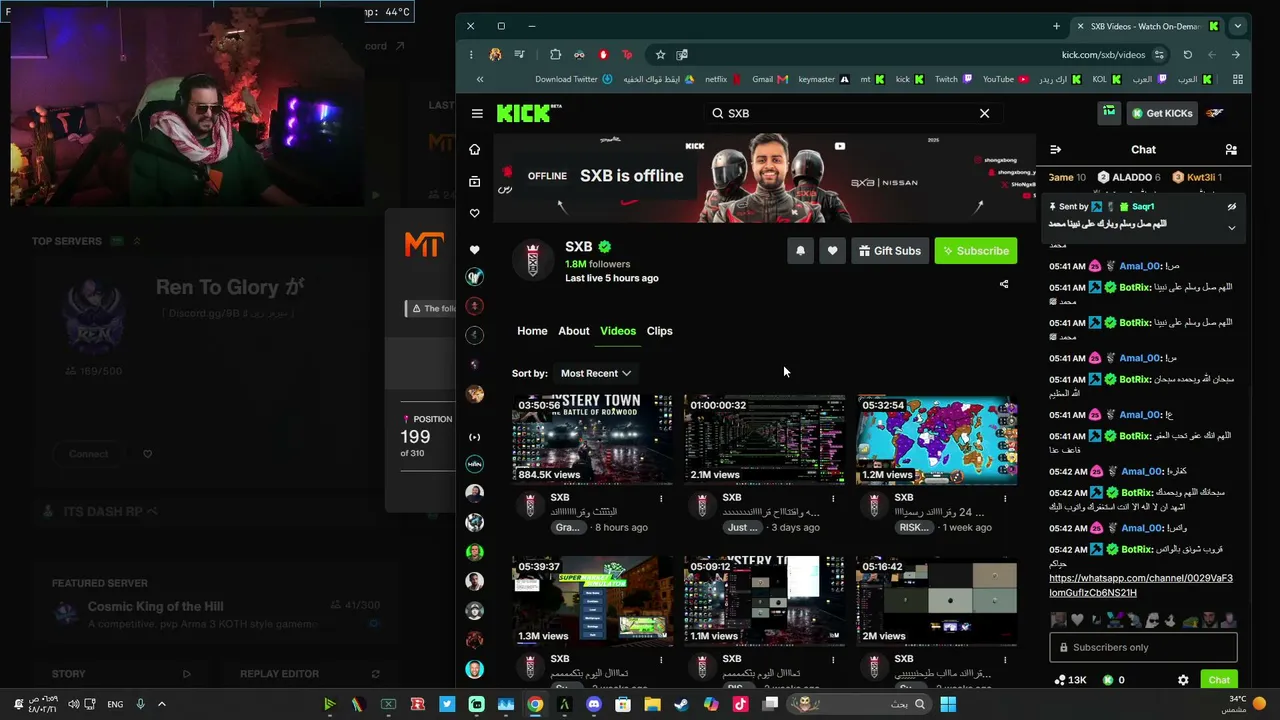Viewport: 1280px width, 720px height.
Task: Open the Browse icon in Kick sidebar
Action: pos(475,181)
